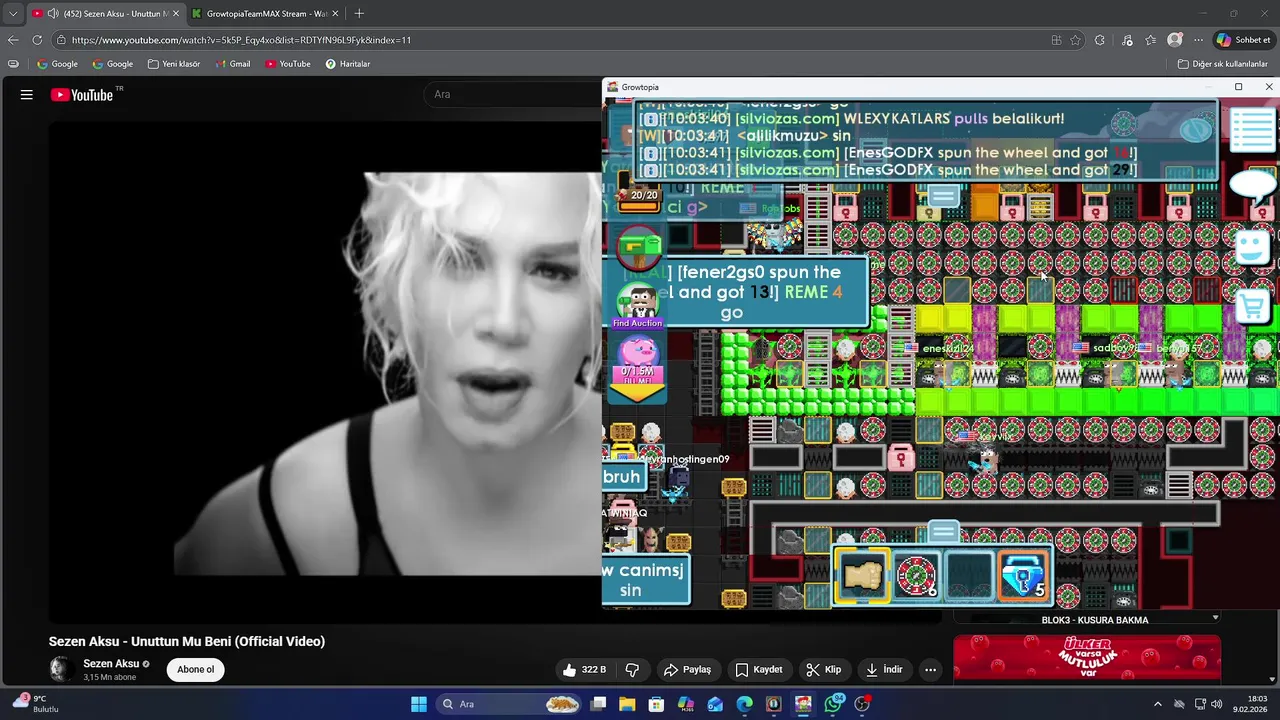Open the YouTube bookmark

click(288, 64)
